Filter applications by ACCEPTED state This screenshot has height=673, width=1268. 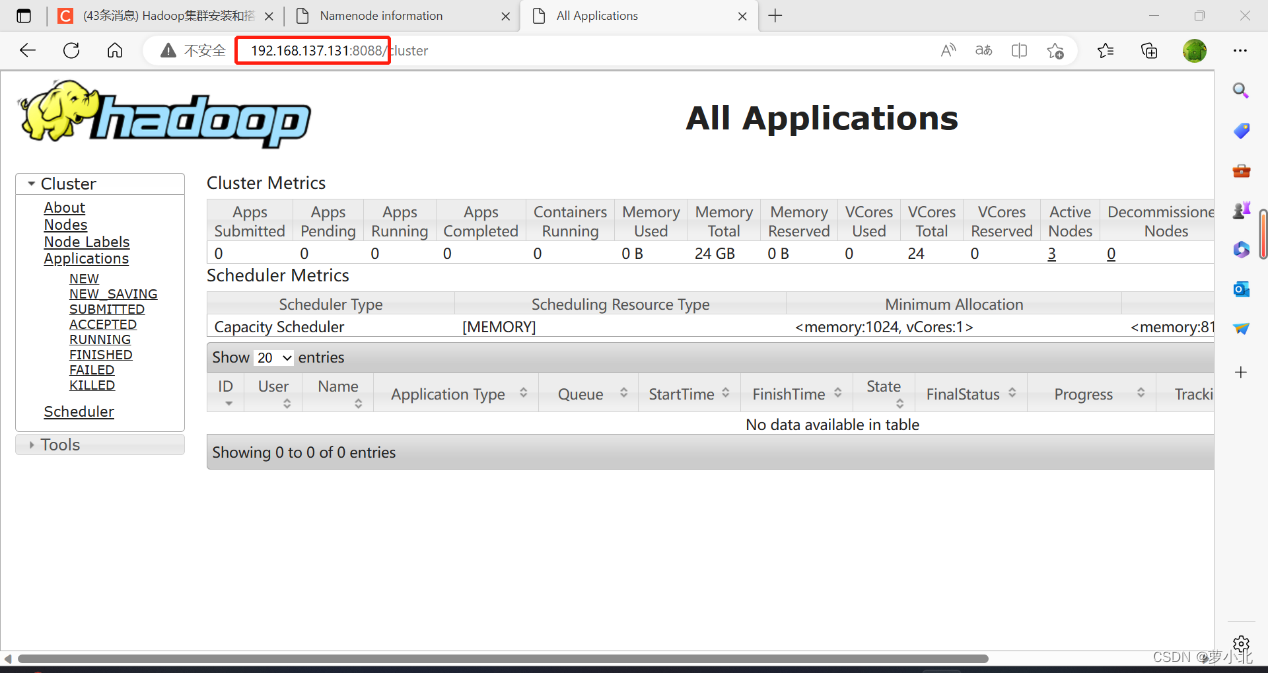pos(103,324)
